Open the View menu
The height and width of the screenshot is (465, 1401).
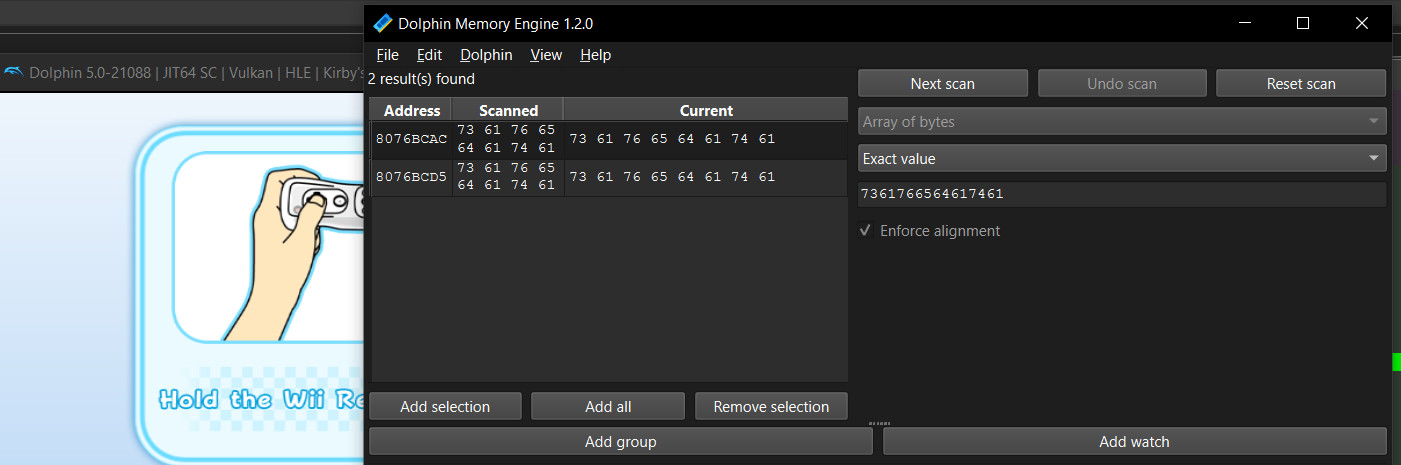click(546, 55)
